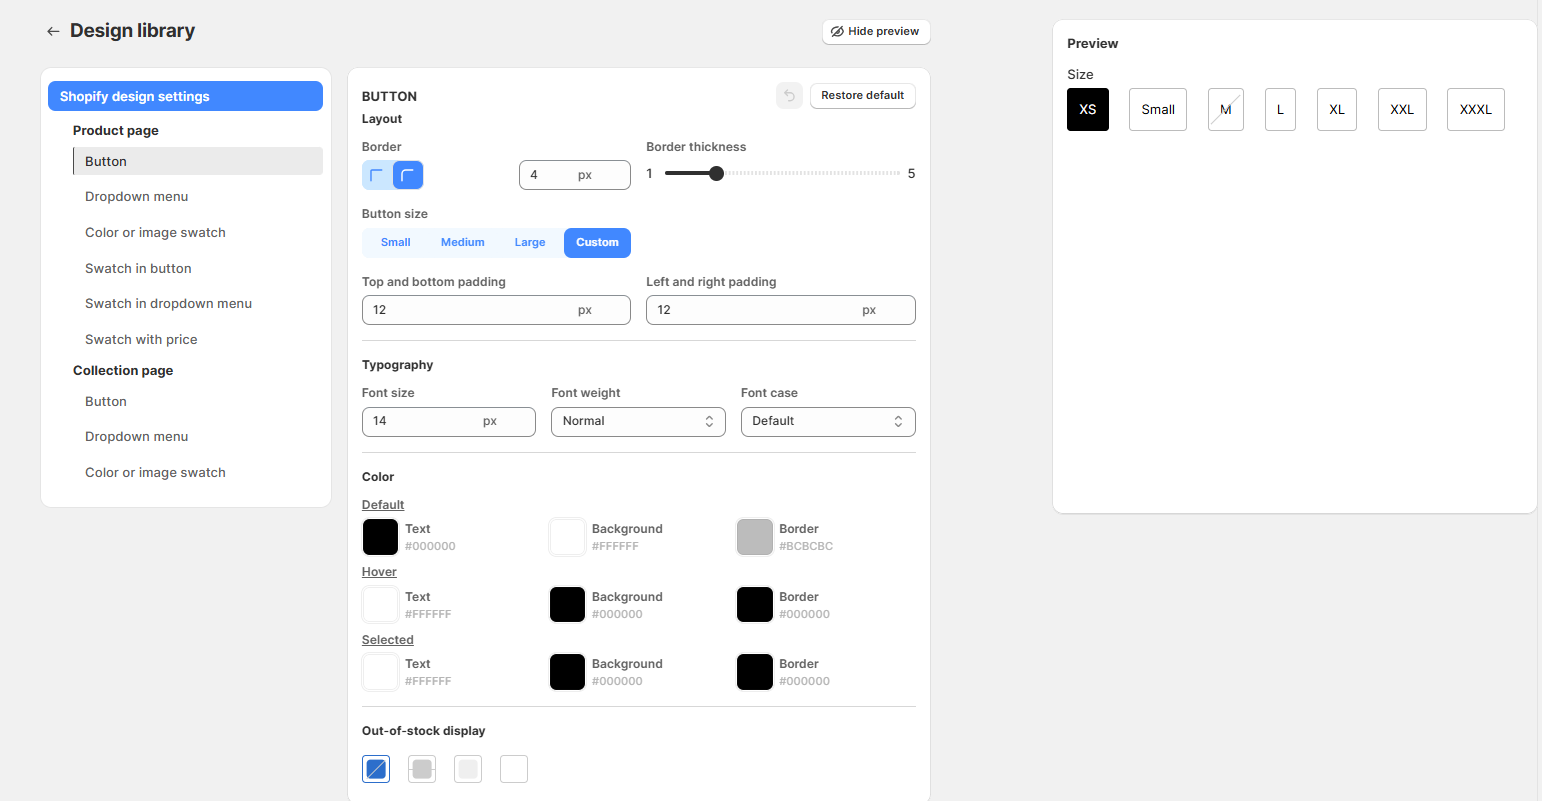
Task: Choose the horizontal-line out-of-stock display style
Action: (x=422, y=769)
